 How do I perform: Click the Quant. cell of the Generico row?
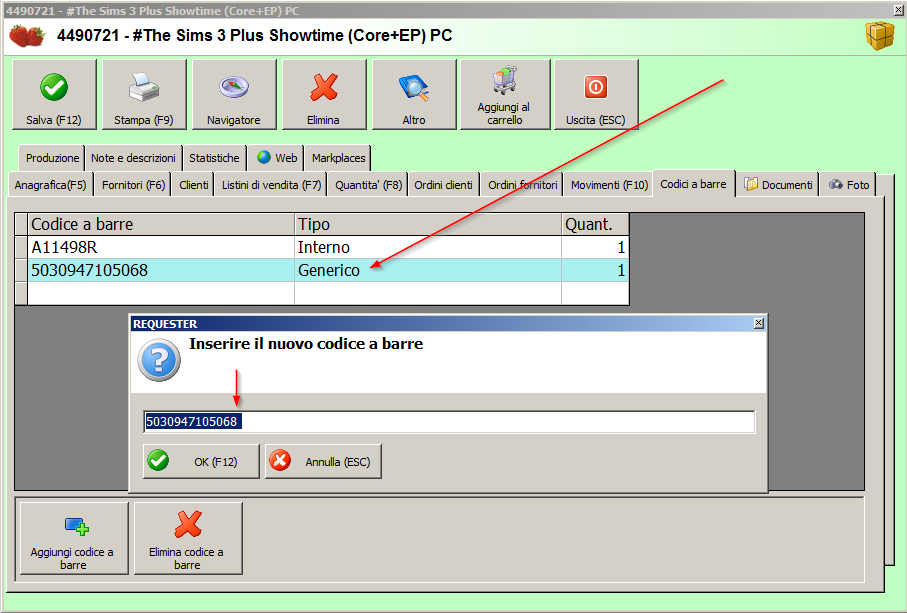pos(595,270)
